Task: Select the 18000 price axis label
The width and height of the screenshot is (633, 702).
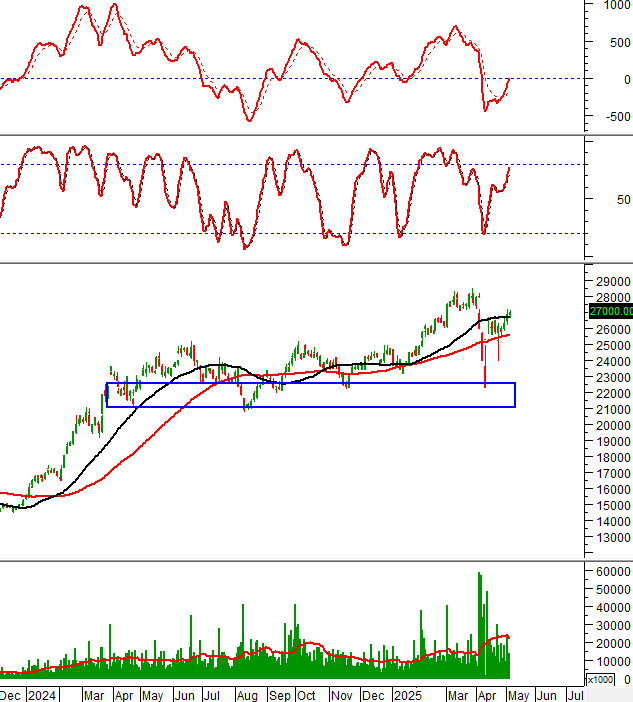Action: pos(613,458)
